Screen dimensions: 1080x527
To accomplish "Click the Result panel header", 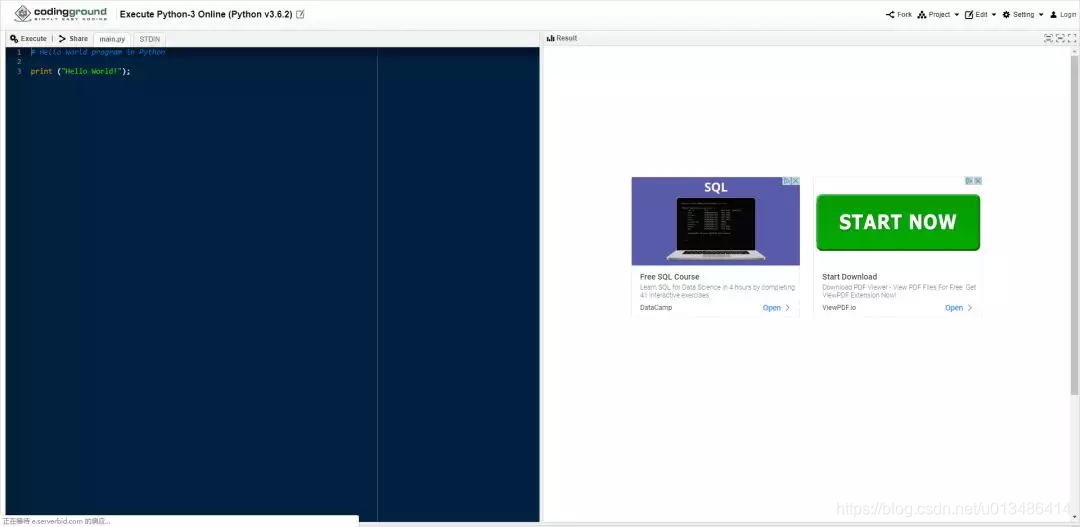I will [x=562, y=39].
